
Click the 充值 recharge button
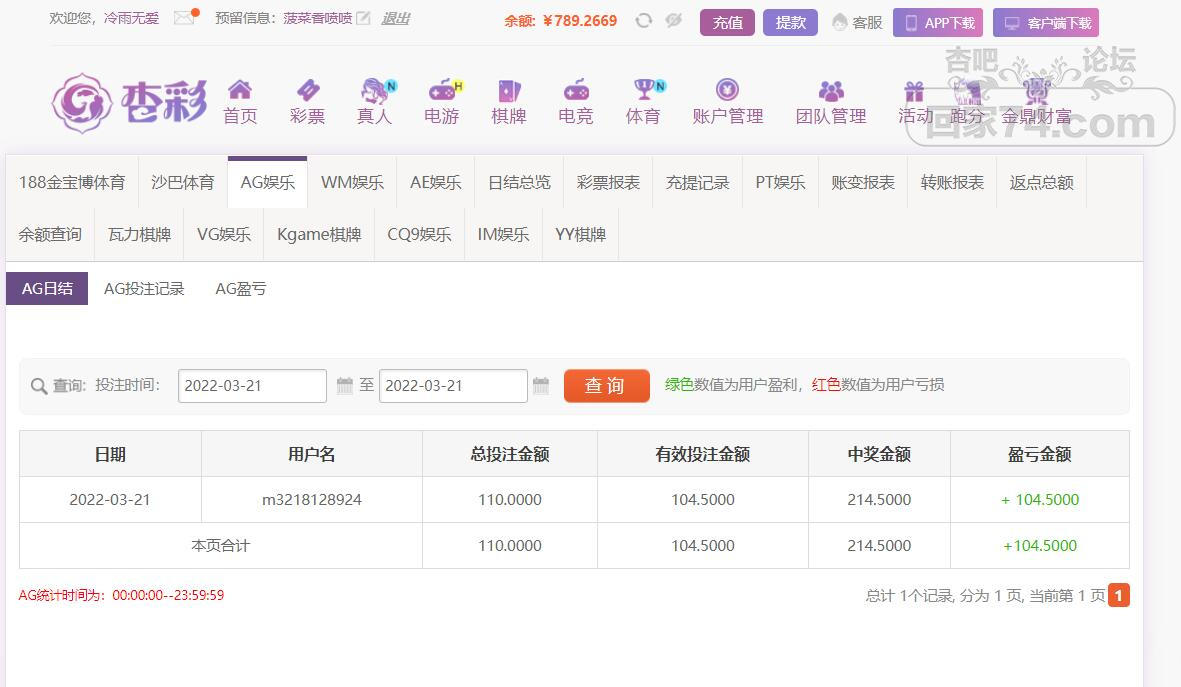(727, 22)
